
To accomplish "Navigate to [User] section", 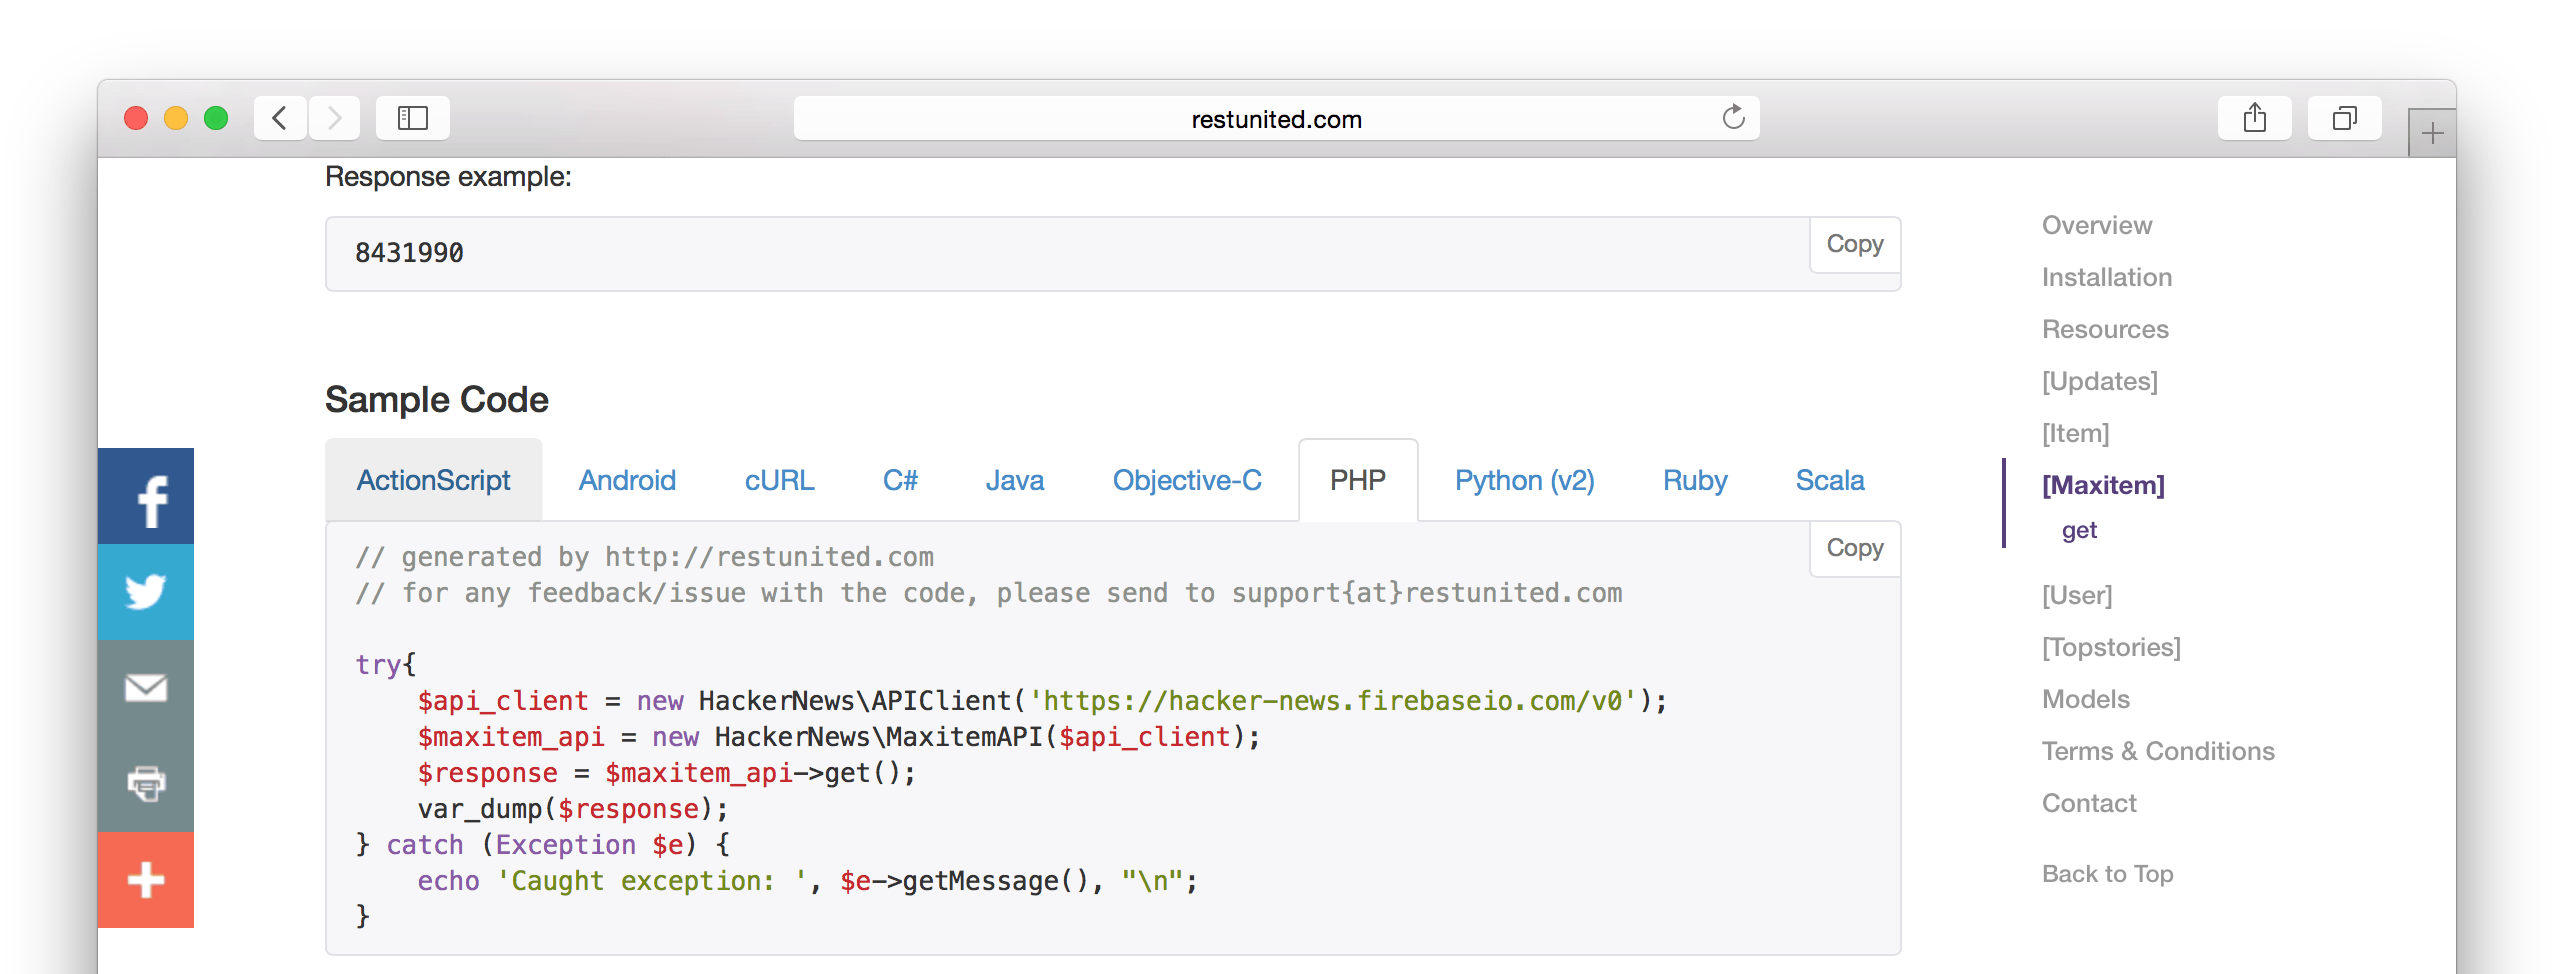I will coord(2076,595).
